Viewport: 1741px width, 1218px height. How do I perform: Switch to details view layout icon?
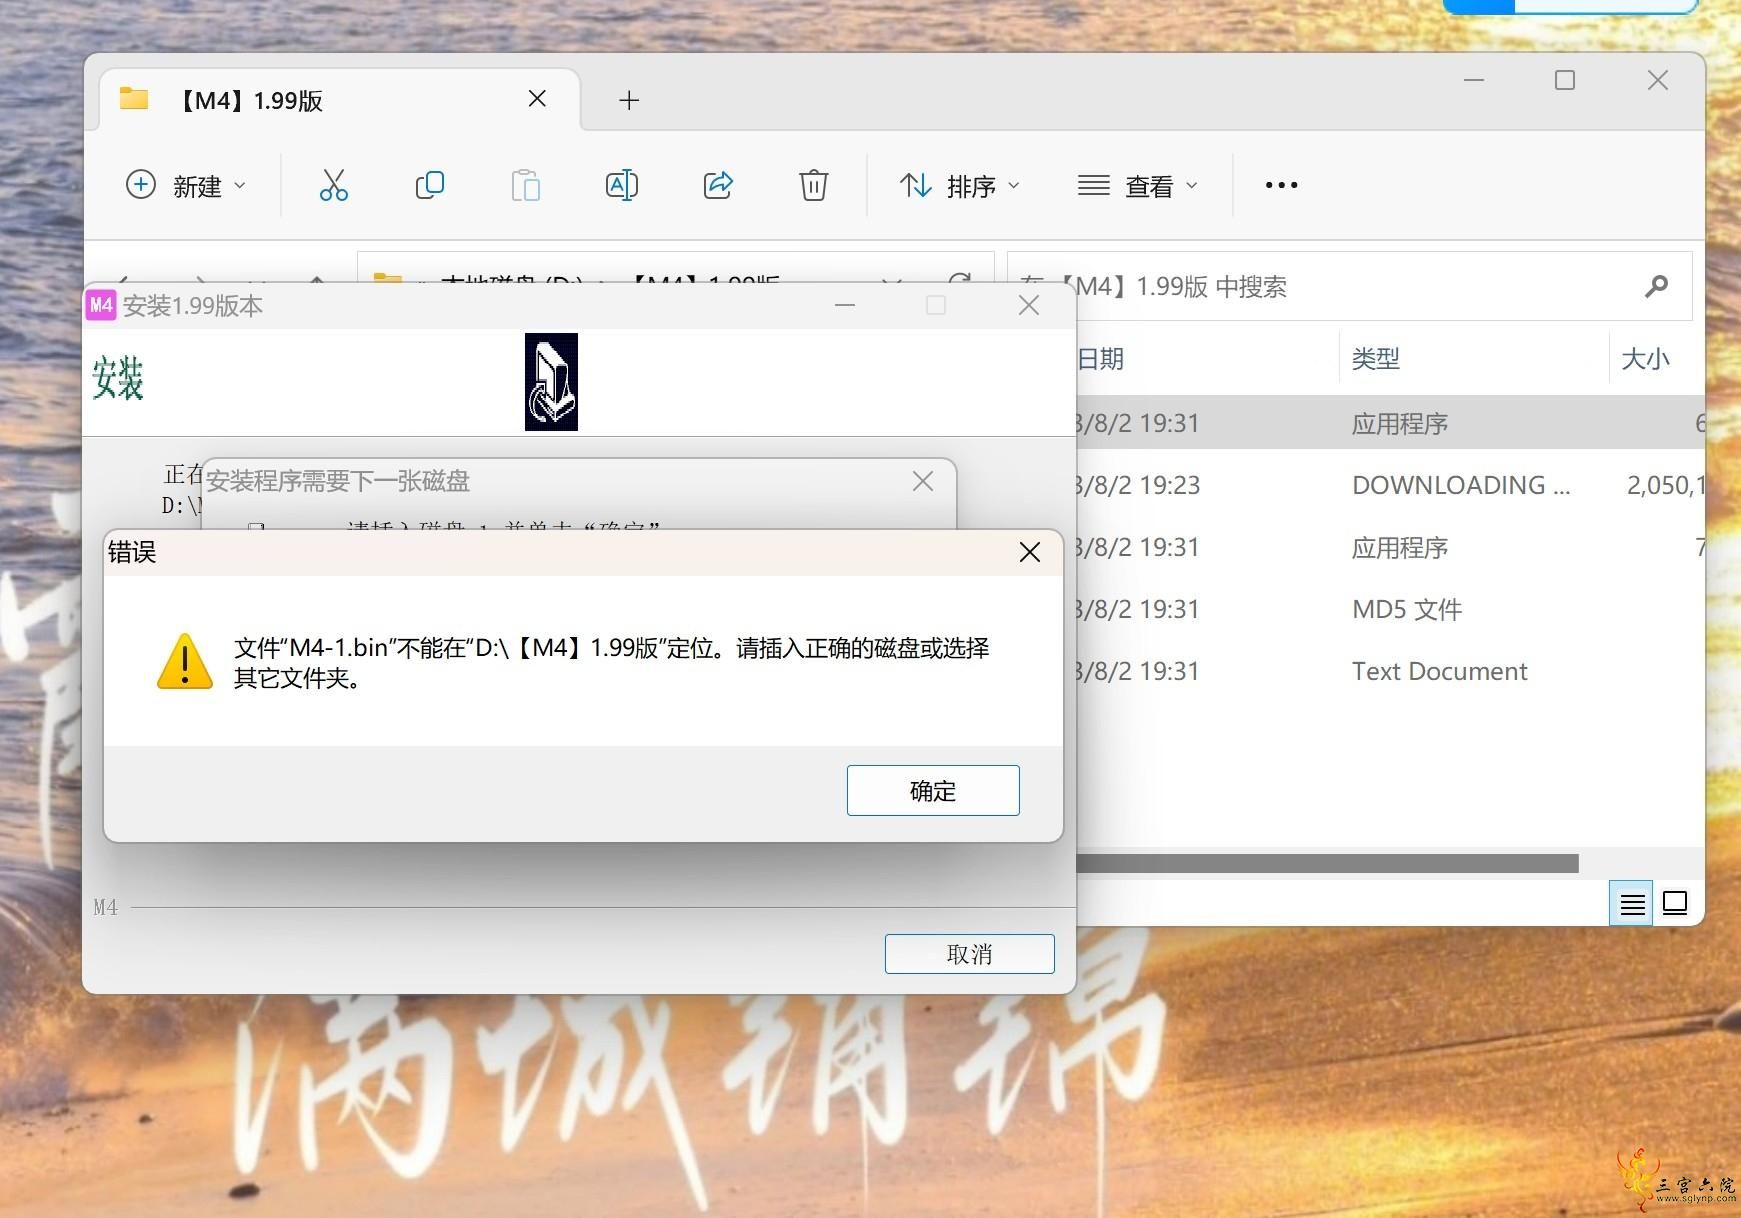(x=1631, y=904)
